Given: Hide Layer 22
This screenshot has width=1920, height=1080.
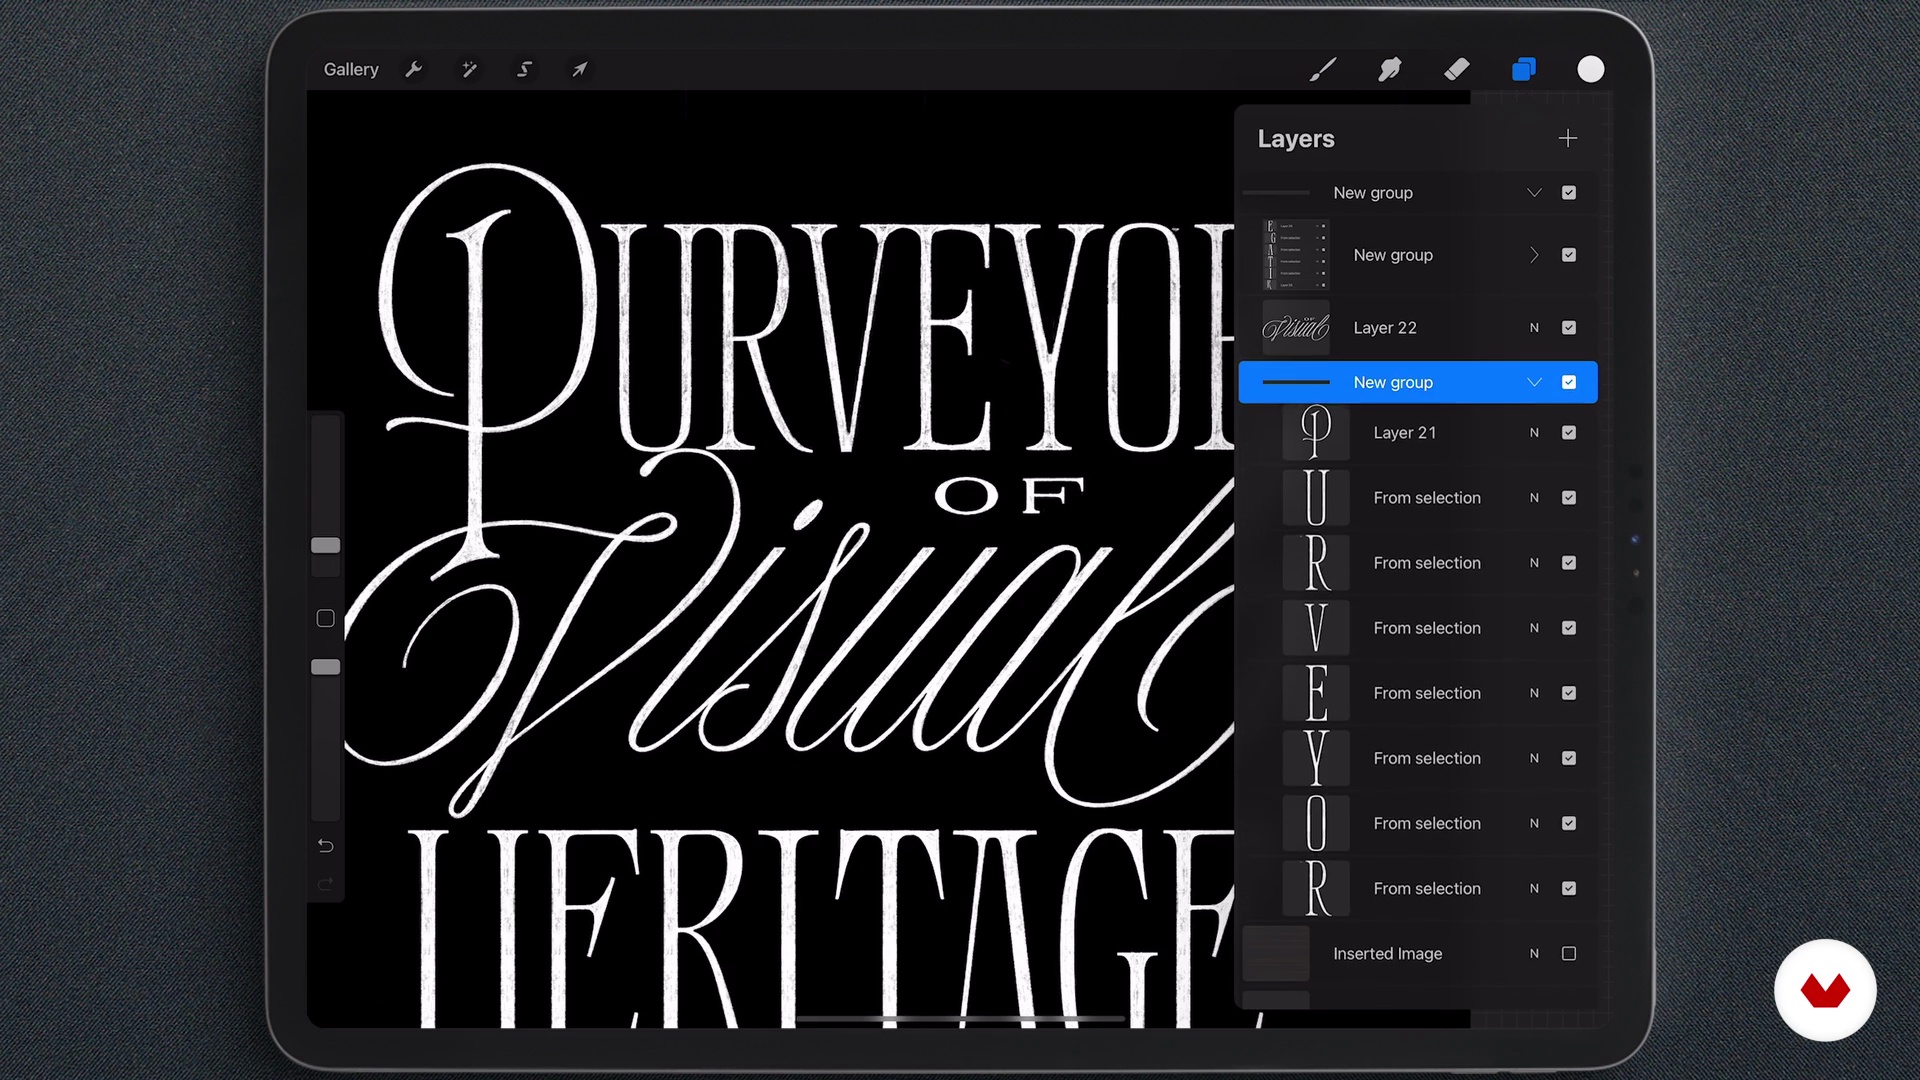Looking at the screenshot, I should coord(1569,328).
